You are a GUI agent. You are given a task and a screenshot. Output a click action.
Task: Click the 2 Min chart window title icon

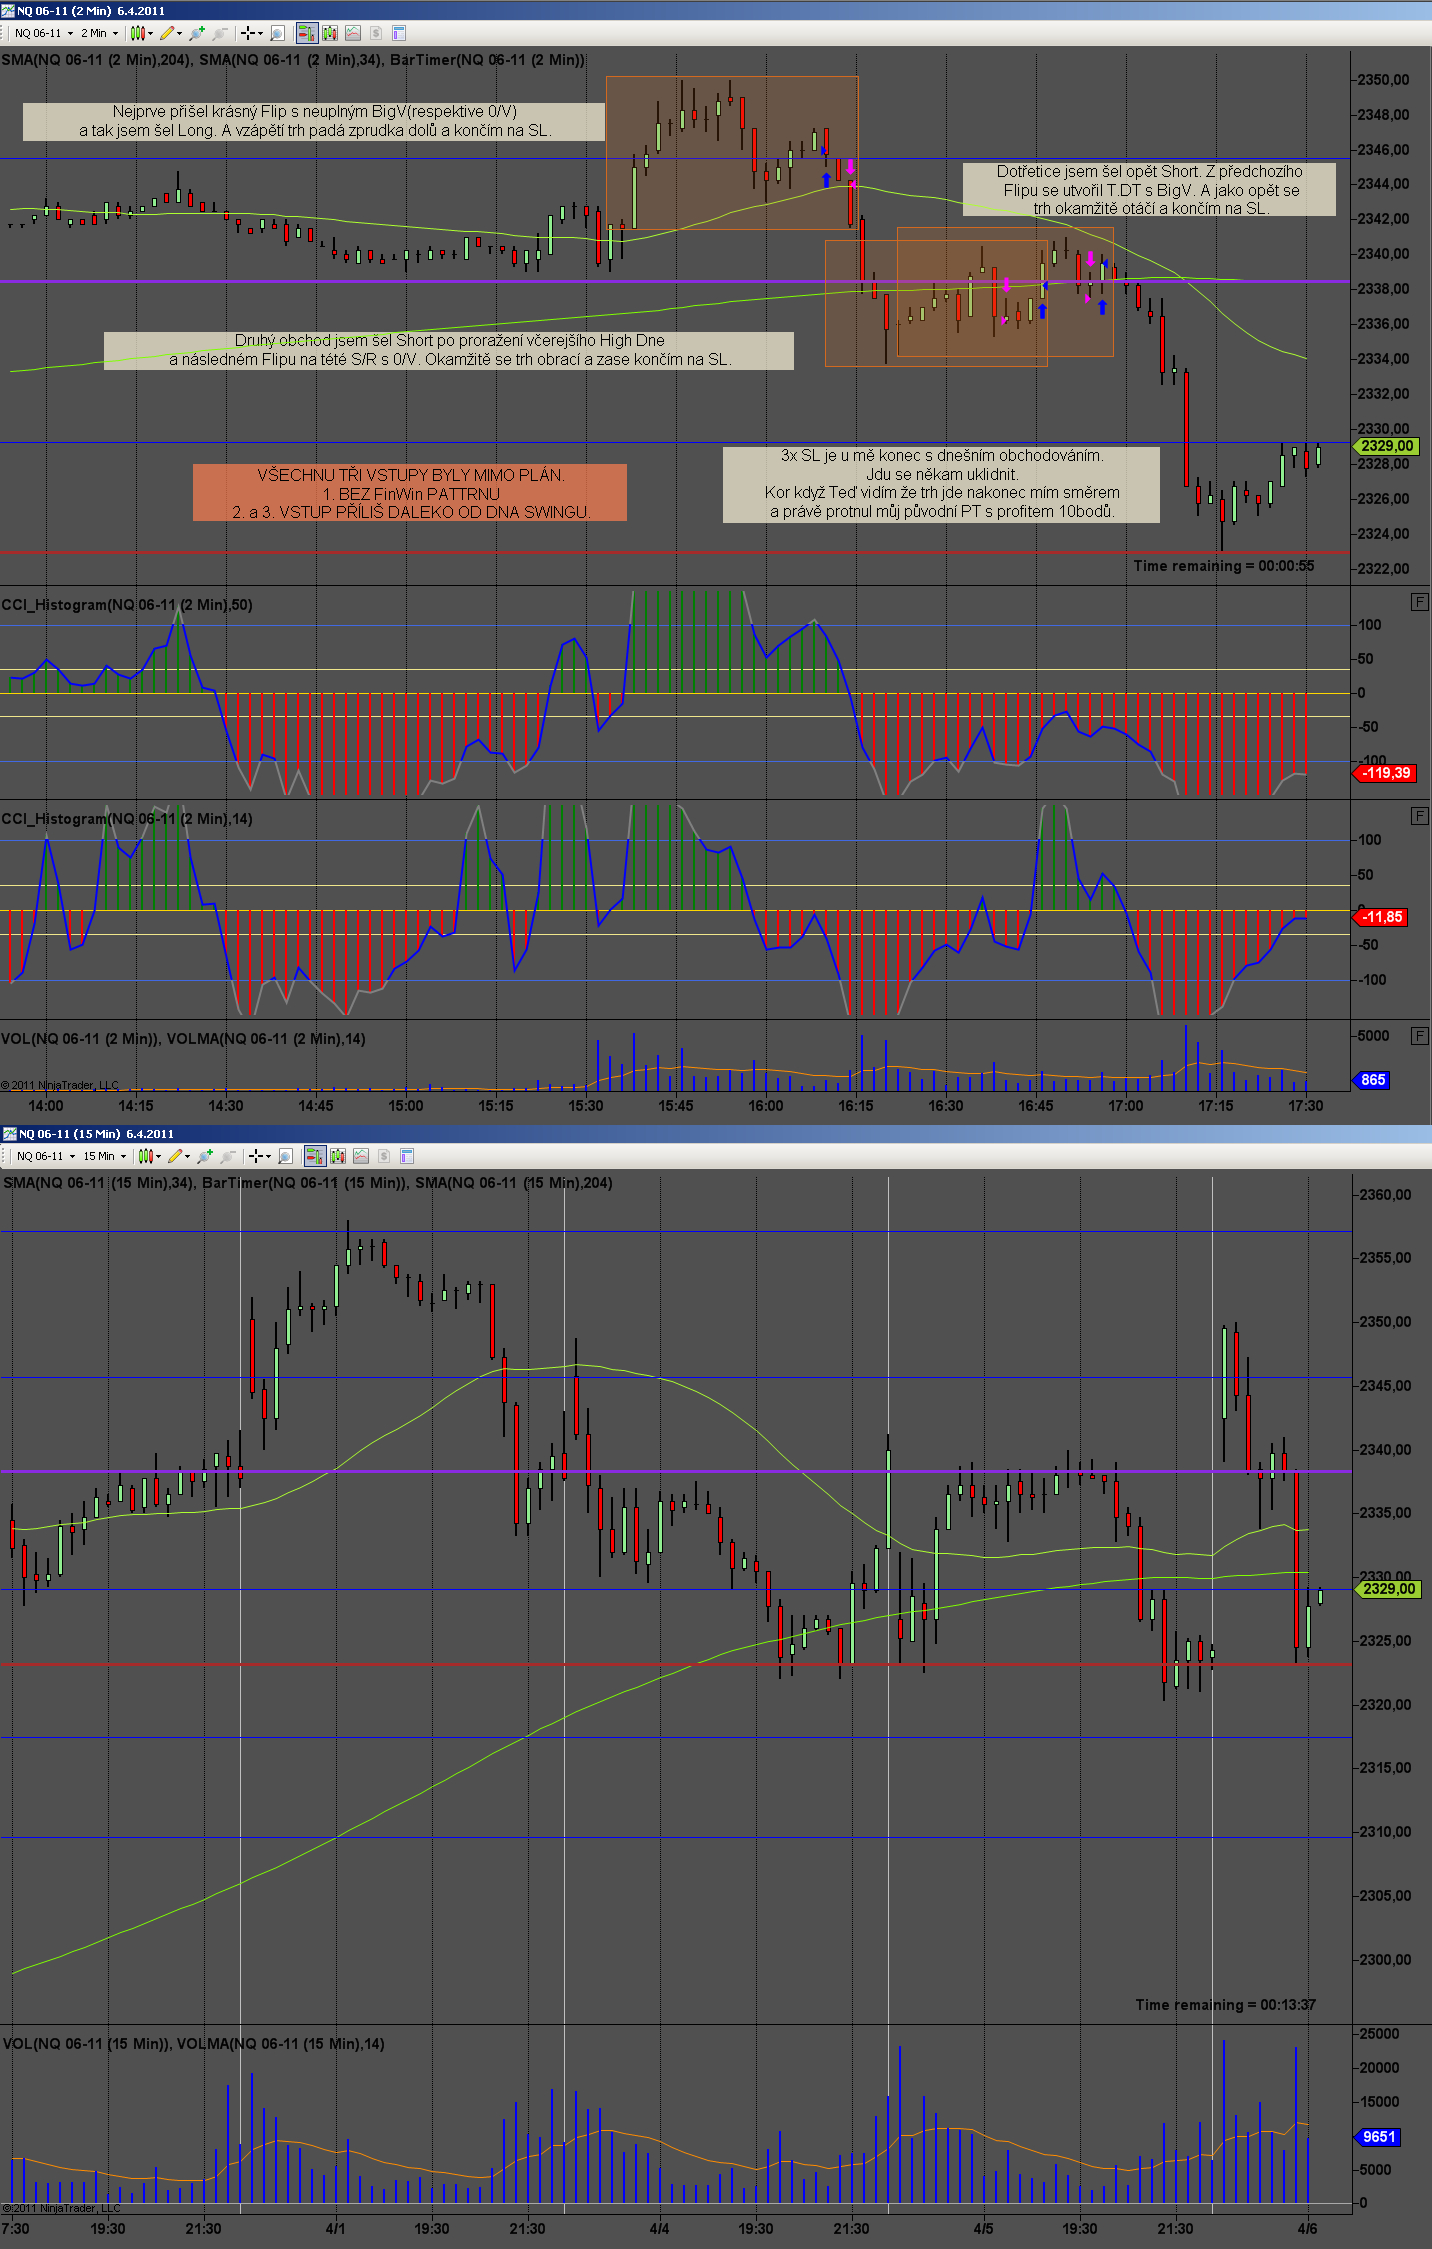point(8,10)
